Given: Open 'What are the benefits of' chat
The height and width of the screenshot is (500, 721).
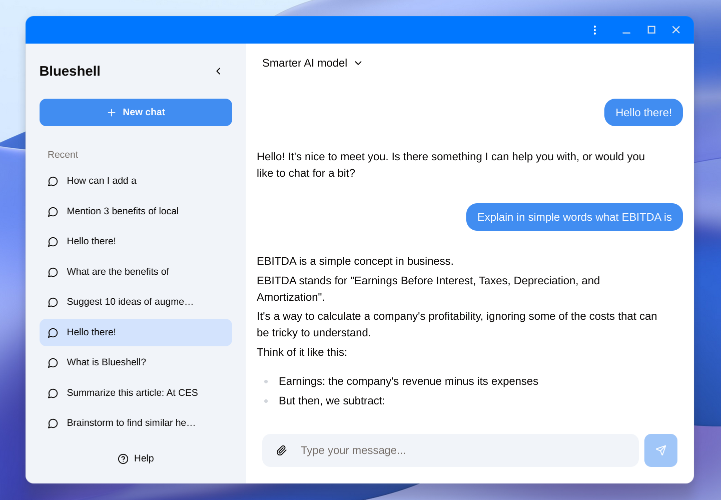Looking at the screenshot, I should [136, 272].
